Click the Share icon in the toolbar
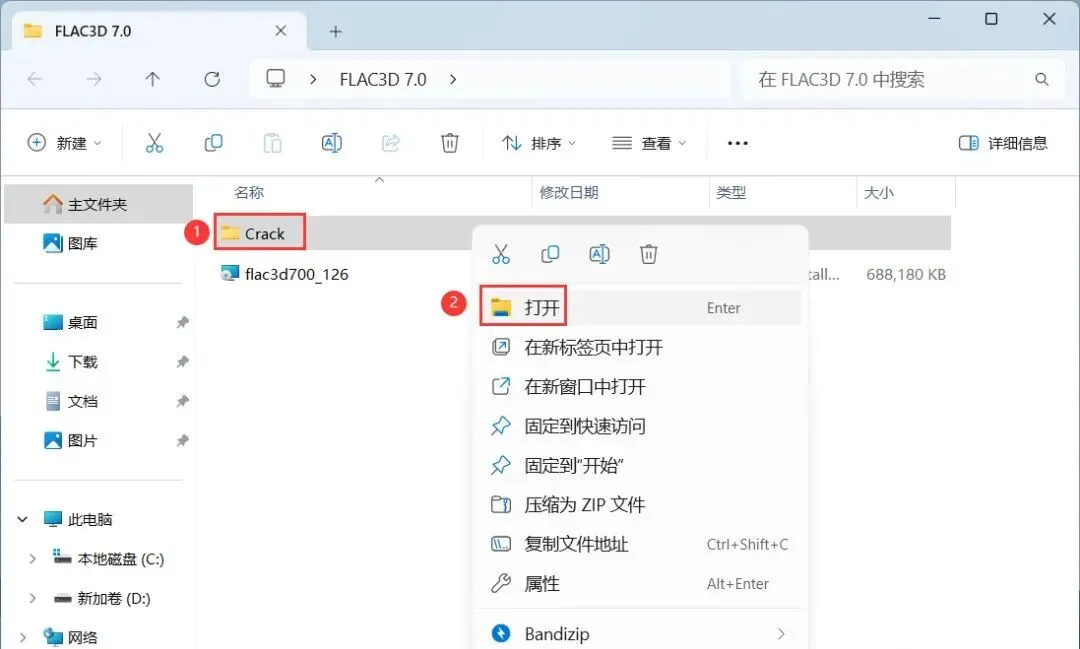 (x=391, y=143)
